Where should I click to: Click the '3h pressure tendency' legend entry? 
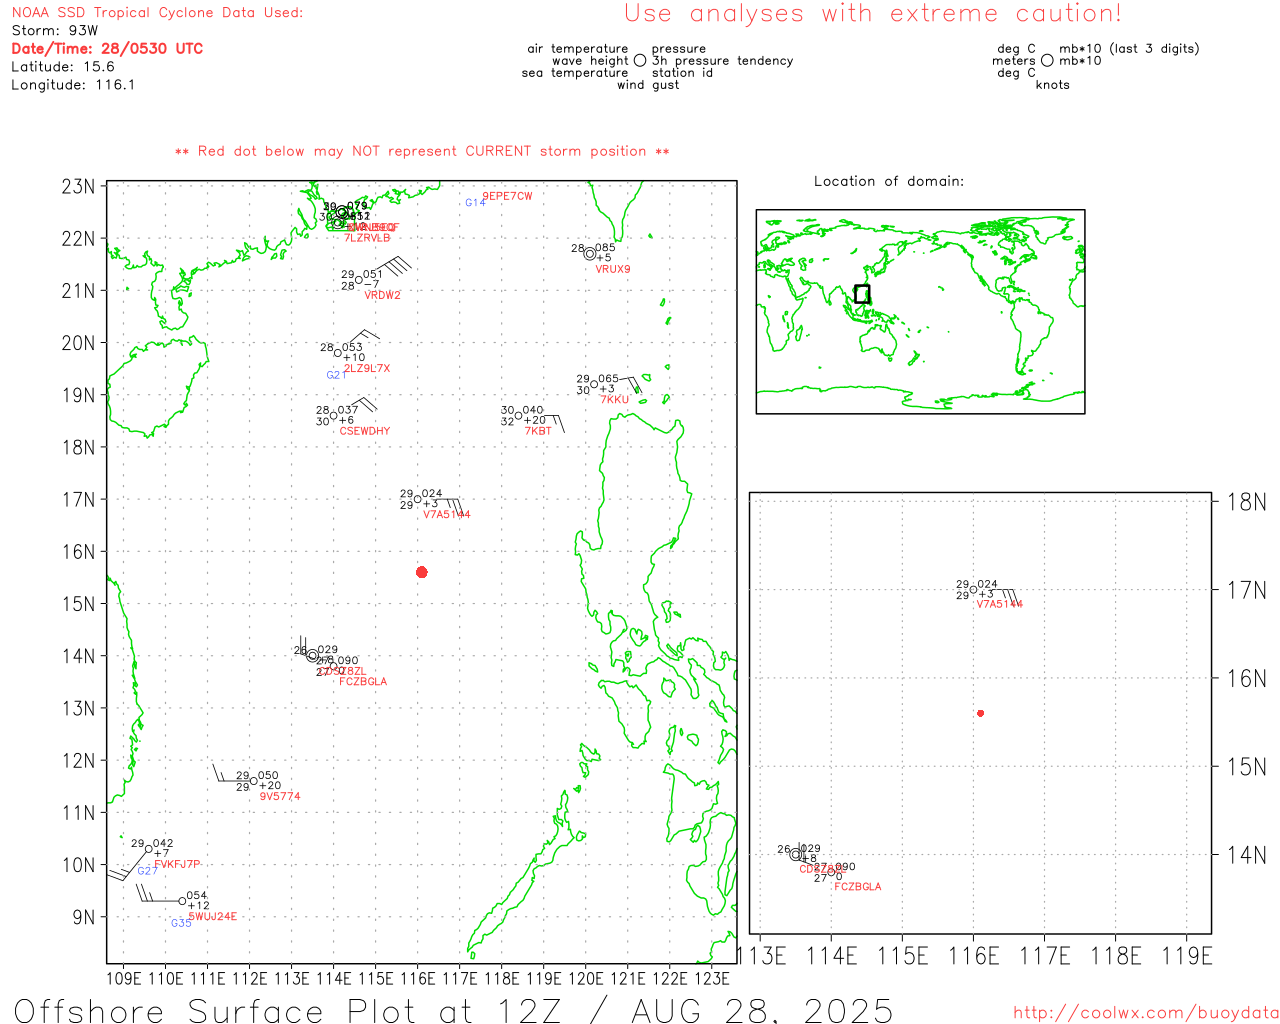click(722, 61)
